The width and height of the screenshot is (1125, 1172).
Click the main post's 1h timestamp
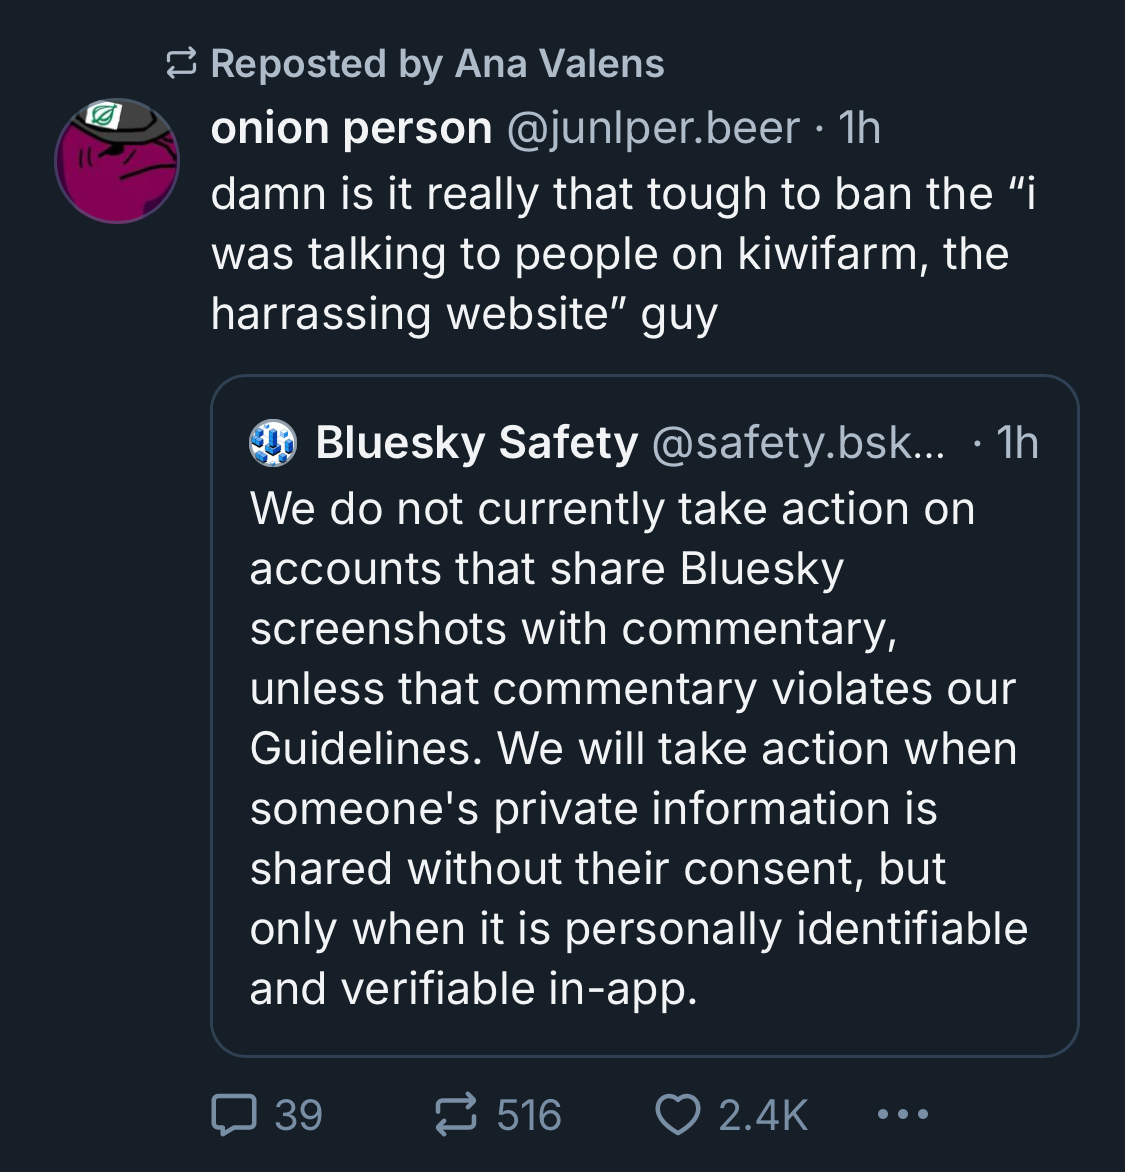pyautogui.click(x=859, y=128)
